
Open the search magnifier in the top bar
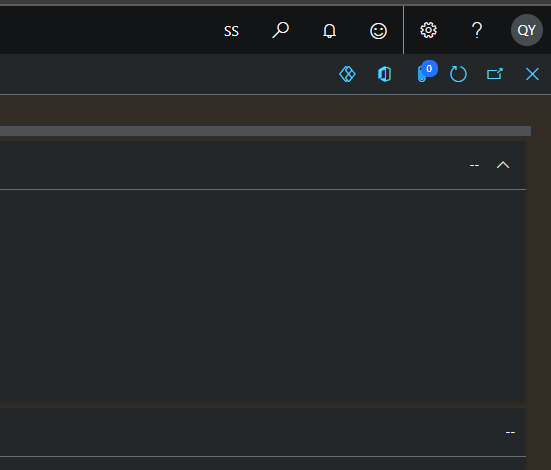point(280,30)
